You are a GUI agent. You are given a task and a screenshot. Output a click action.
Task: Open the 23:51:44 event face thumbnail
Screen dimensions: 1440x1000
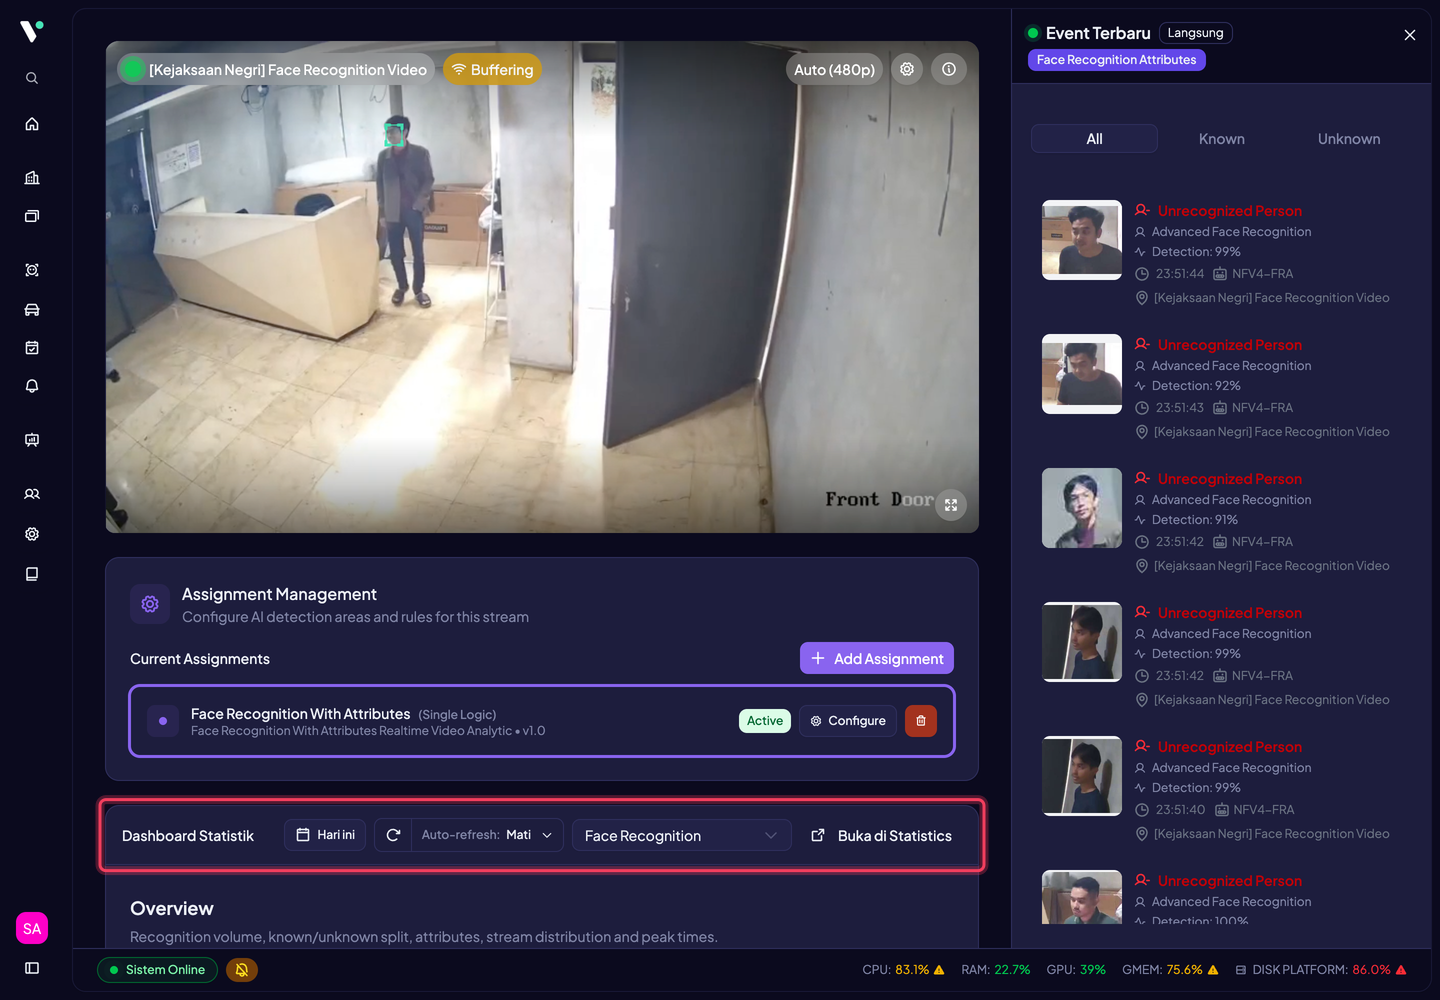1082,240
